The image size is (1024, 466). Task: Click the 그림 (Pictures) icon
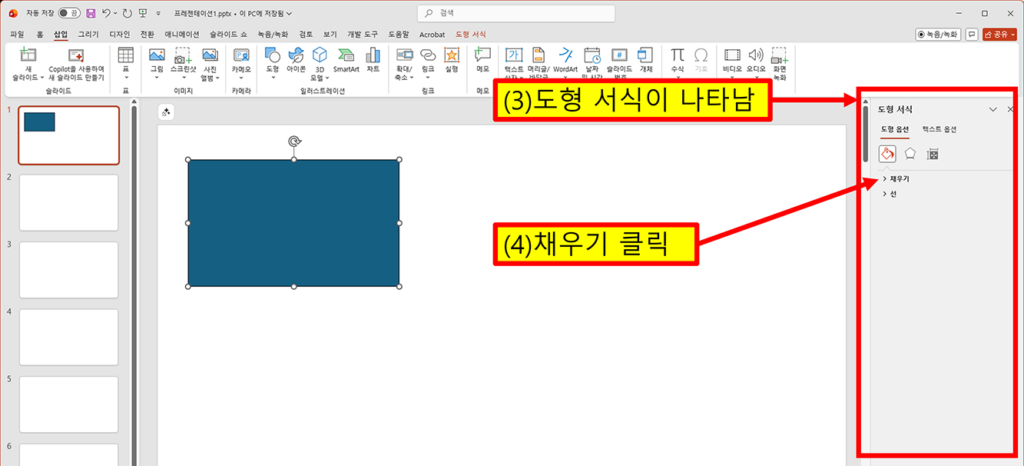click(x=157, y=55)
